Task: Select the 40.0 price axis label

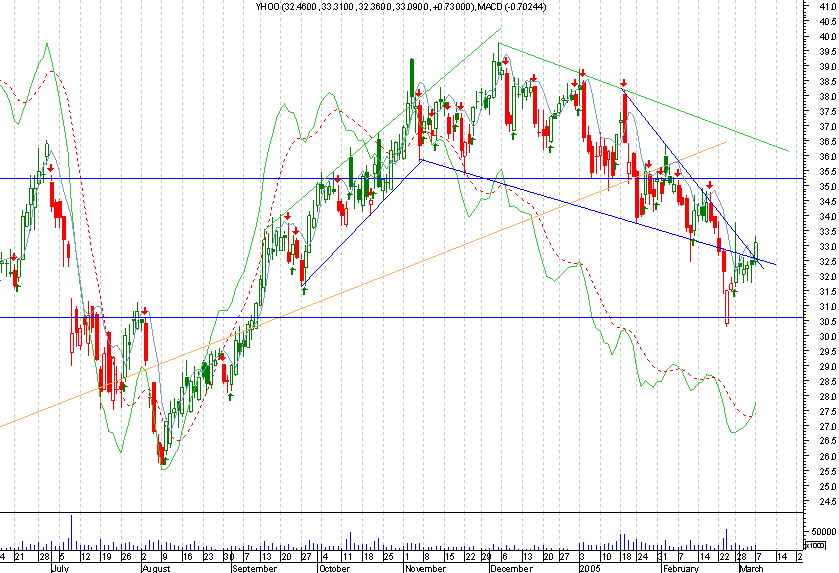Action: (x=827, y=36)
